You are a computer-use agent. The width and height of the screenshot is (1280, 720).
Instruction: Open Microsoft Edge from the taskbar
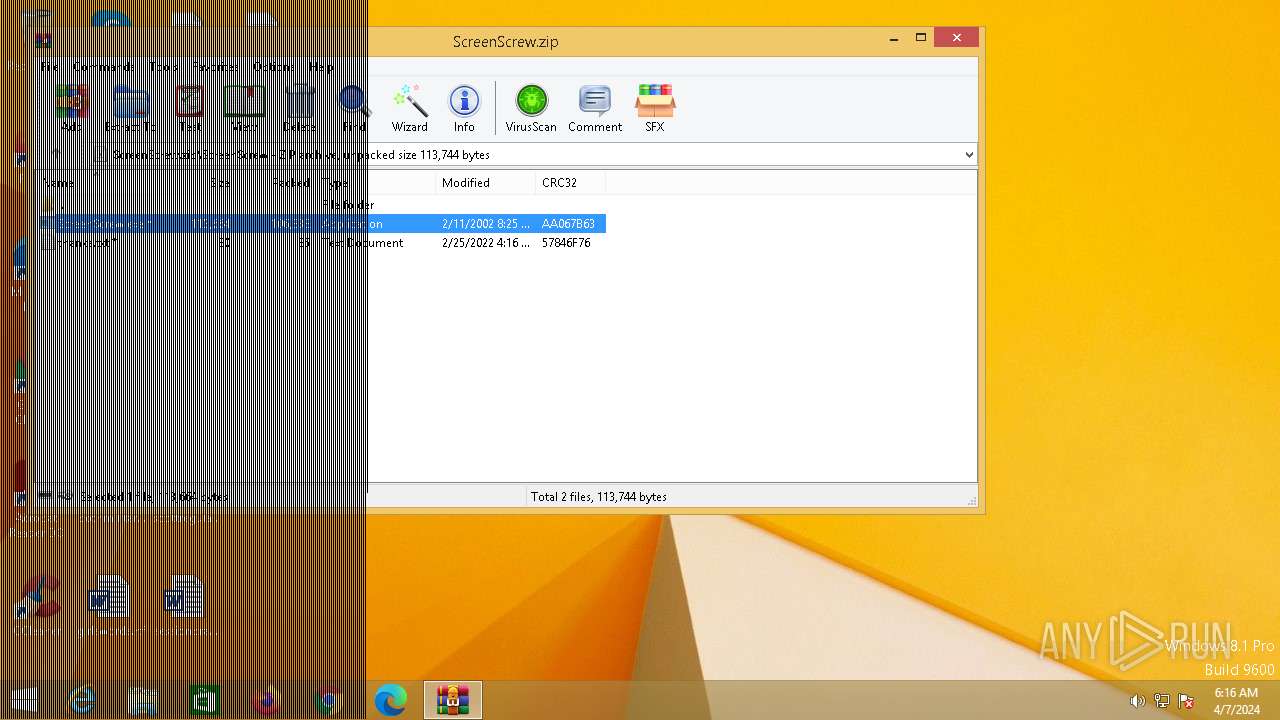(x=390, y=701)
